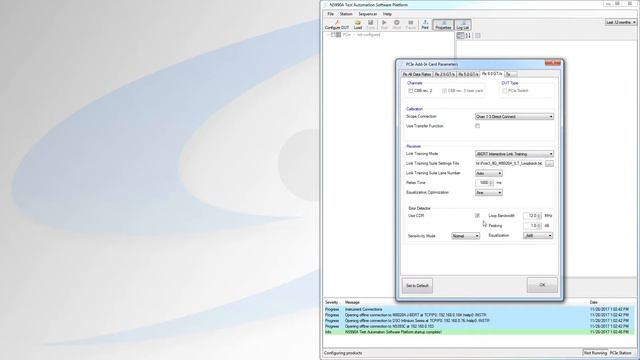Toggle the Properties toolbar button
This screenshot has height=360, width=640.
[x=443, y=25]
